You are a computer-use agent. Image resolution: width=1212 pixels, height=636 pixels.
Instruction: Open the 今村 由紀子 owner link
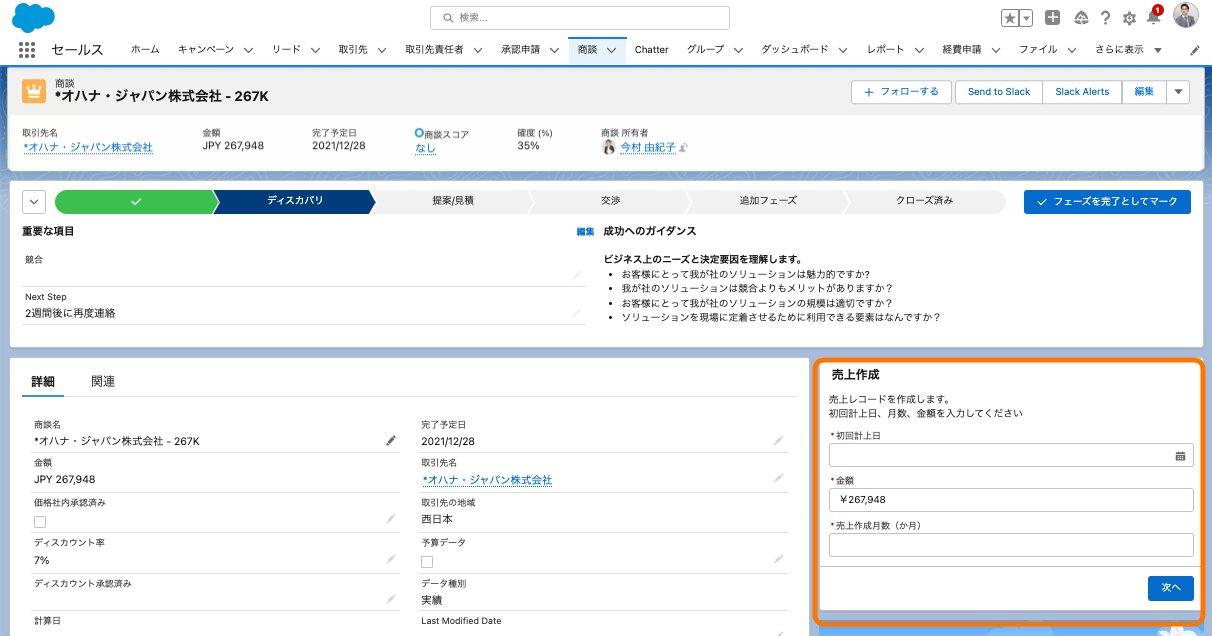click(647, 147)
